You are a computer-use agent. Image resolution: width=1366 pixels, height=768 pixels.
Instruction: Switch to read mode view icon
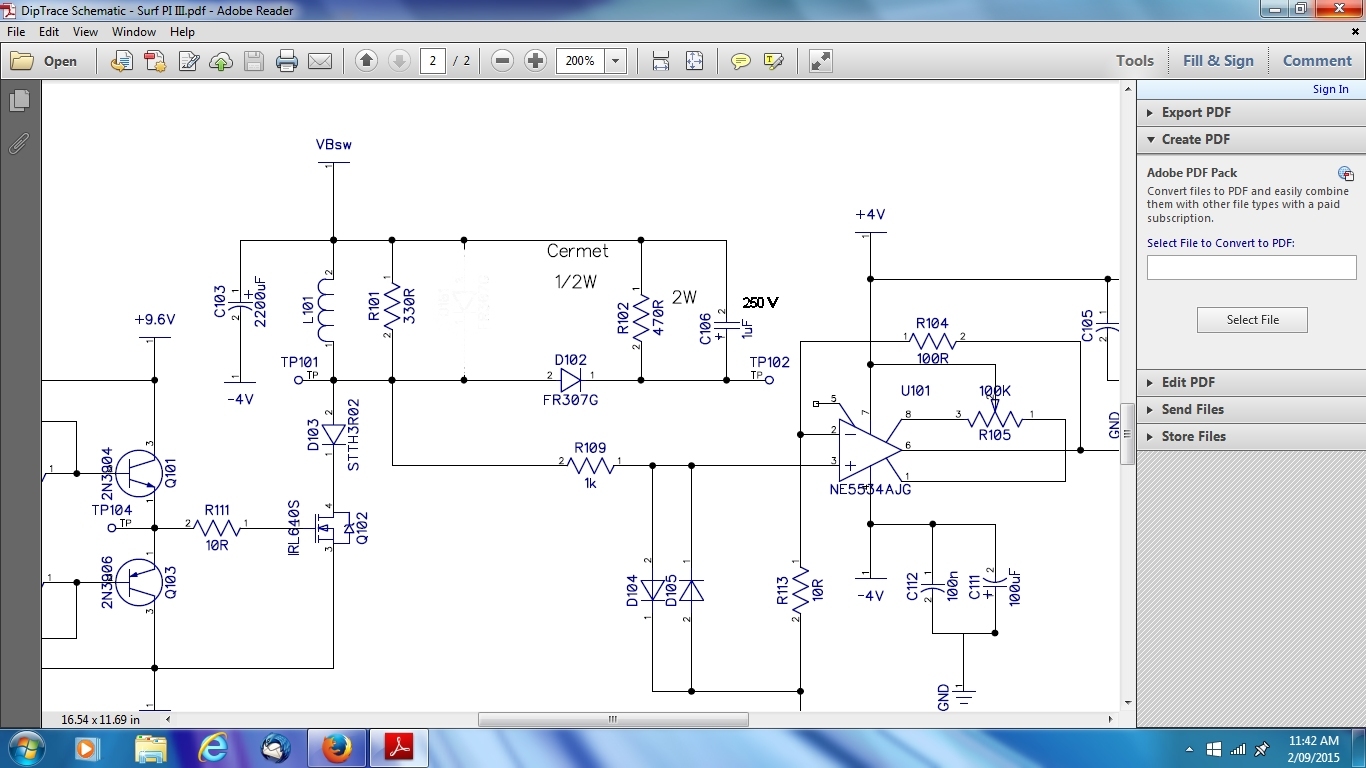821,61
